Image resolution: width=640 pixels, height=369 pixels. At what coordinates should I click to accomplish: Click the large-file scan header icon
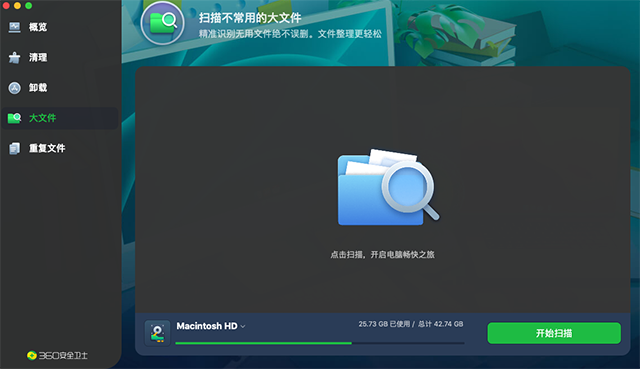click(162, 23)
